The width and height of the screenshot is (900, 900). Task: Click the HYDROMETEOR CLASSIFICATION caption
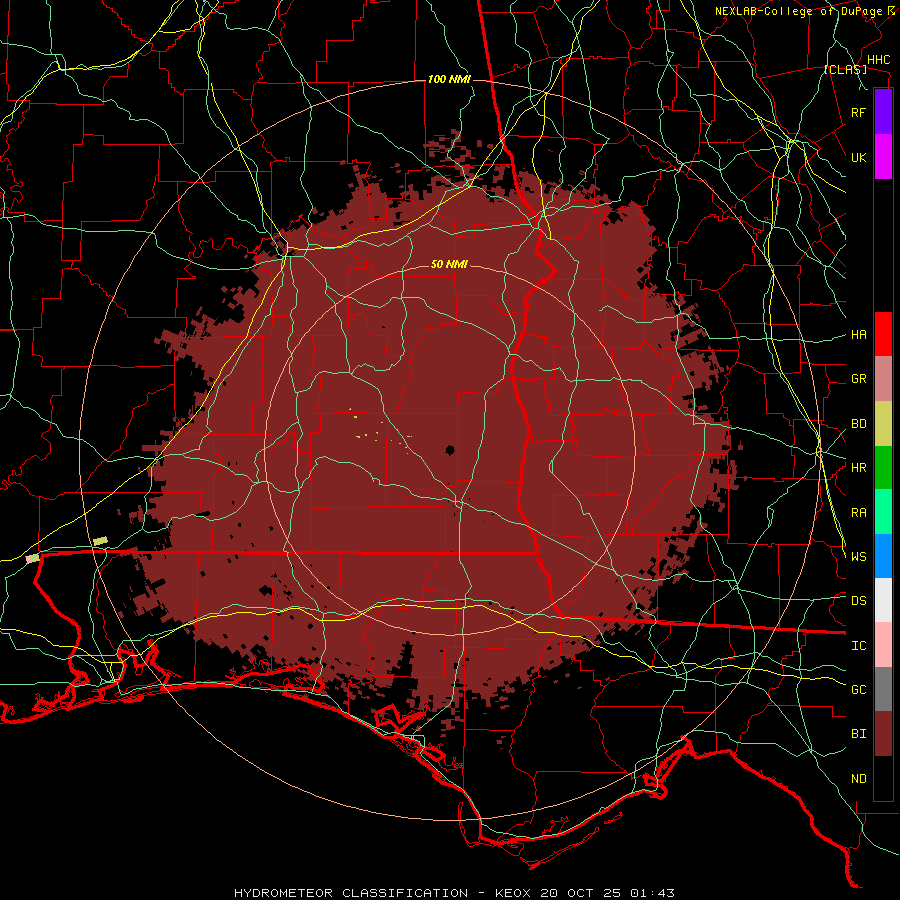[x=351, y=893]
